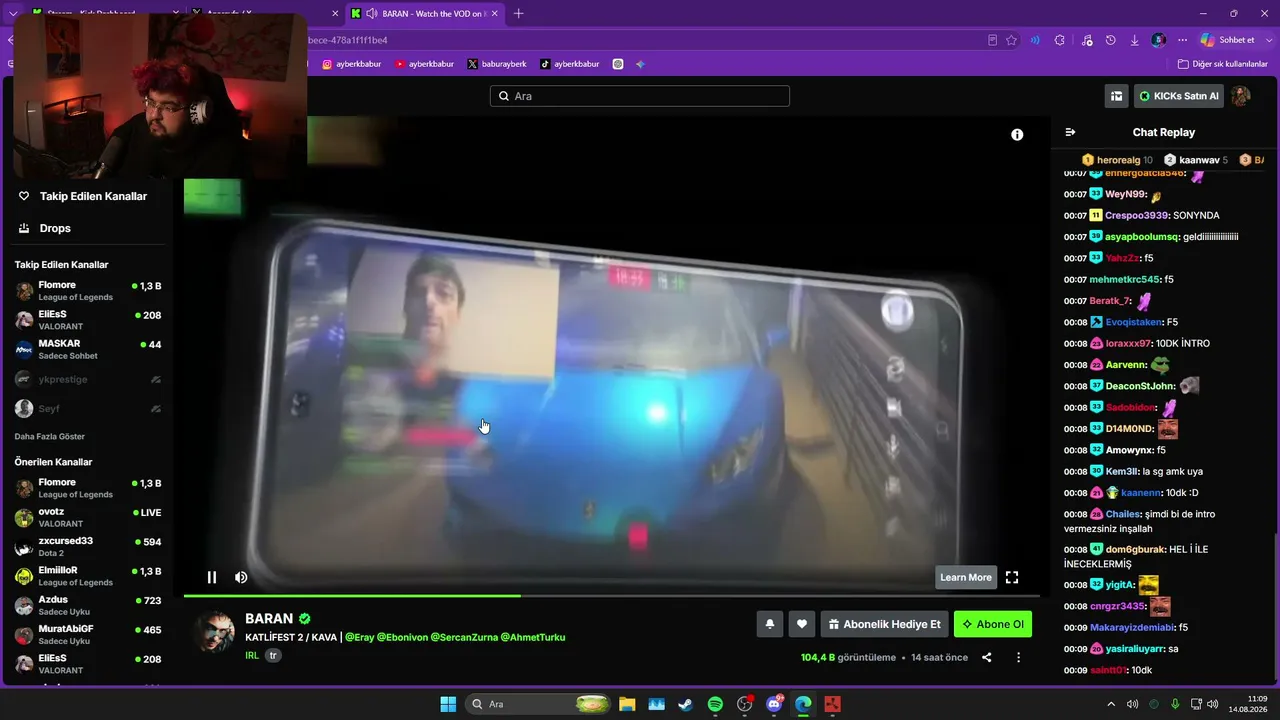Open Steam from the taskbar

685,704
